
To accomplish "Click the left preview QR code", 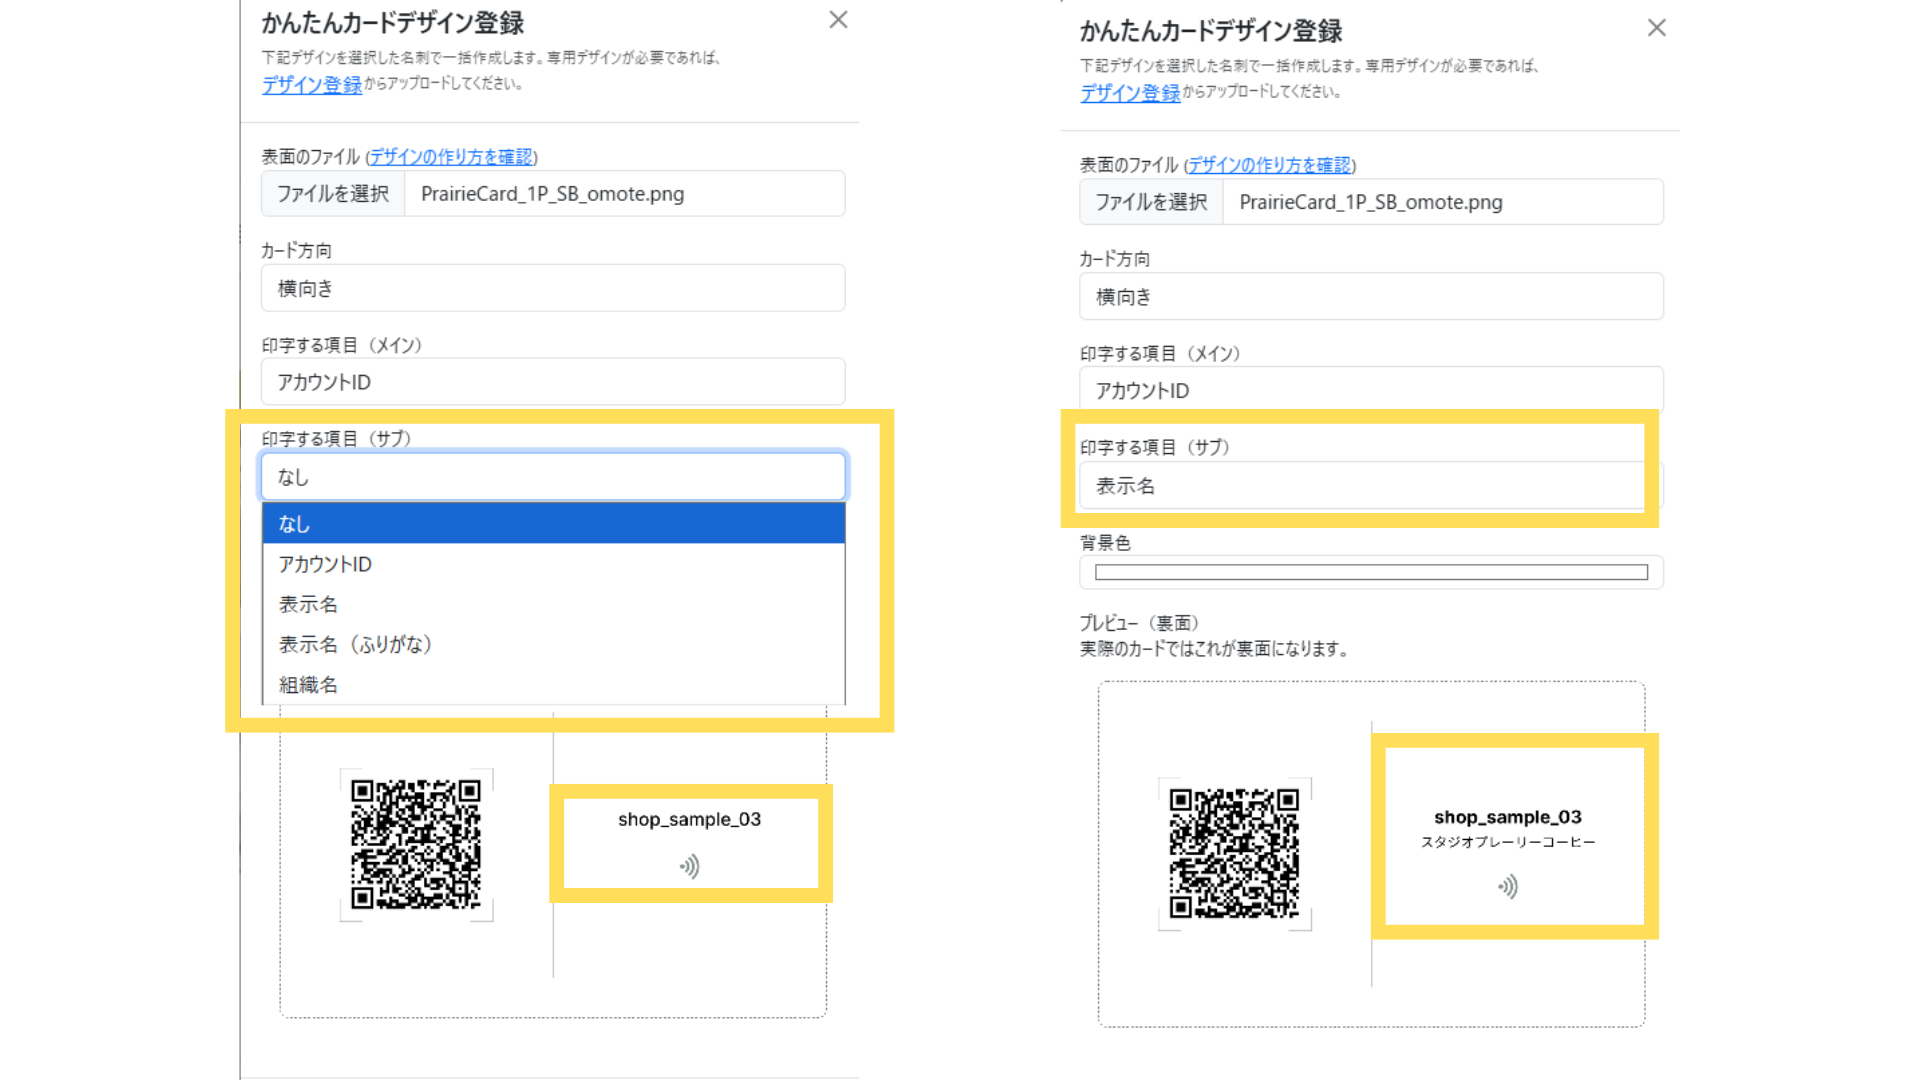I will pos(416,845).
